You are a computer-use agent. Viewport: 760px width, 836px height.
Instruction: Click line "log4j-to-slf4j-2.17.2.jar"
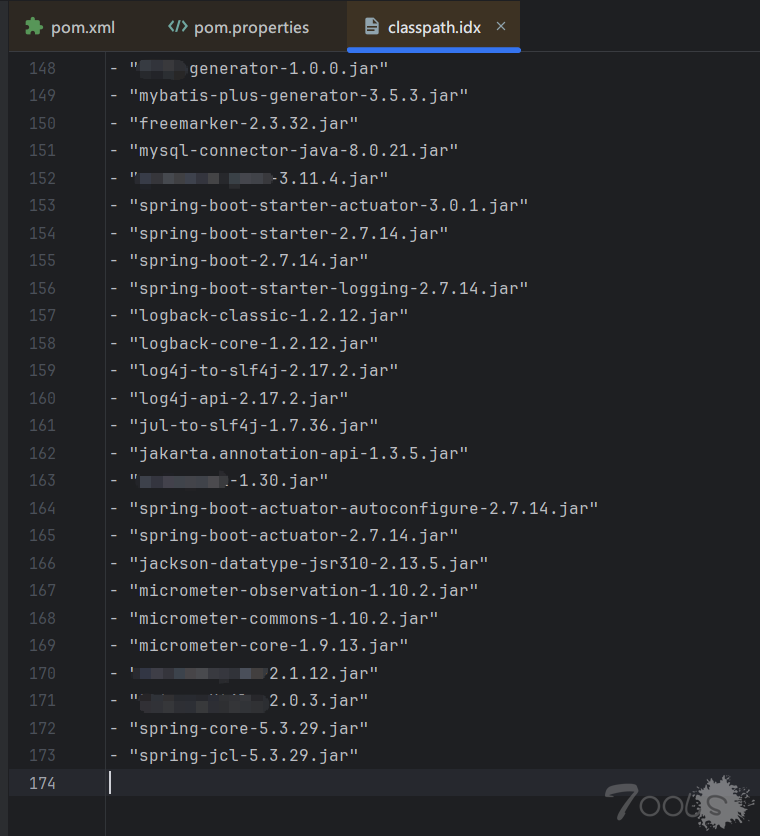tap(263, 371)
